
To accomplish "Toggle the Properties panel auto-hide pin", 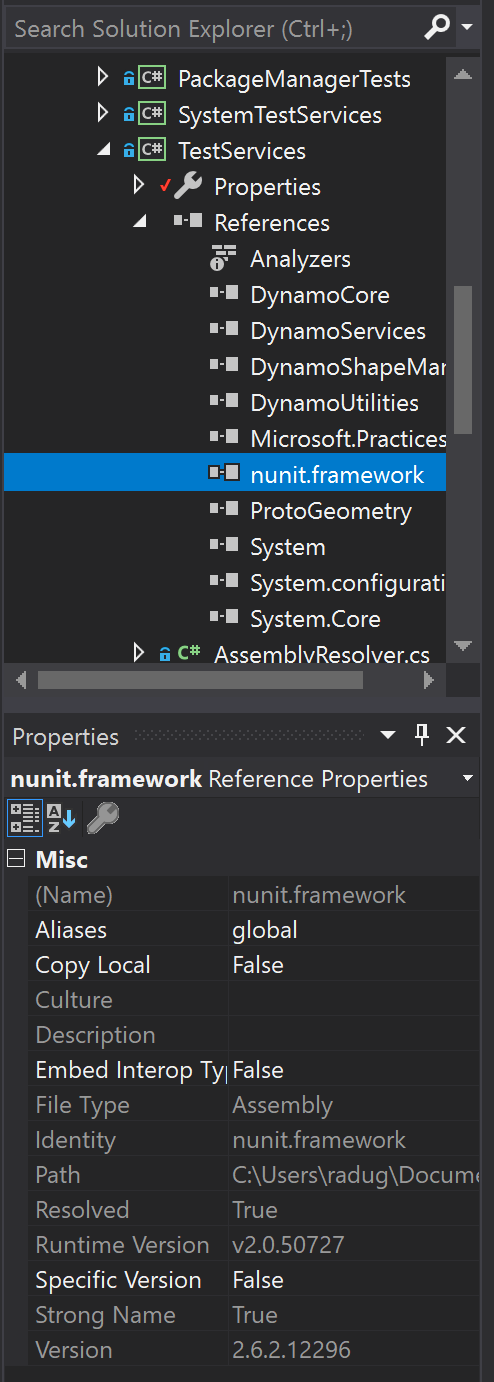I will 422,736.
